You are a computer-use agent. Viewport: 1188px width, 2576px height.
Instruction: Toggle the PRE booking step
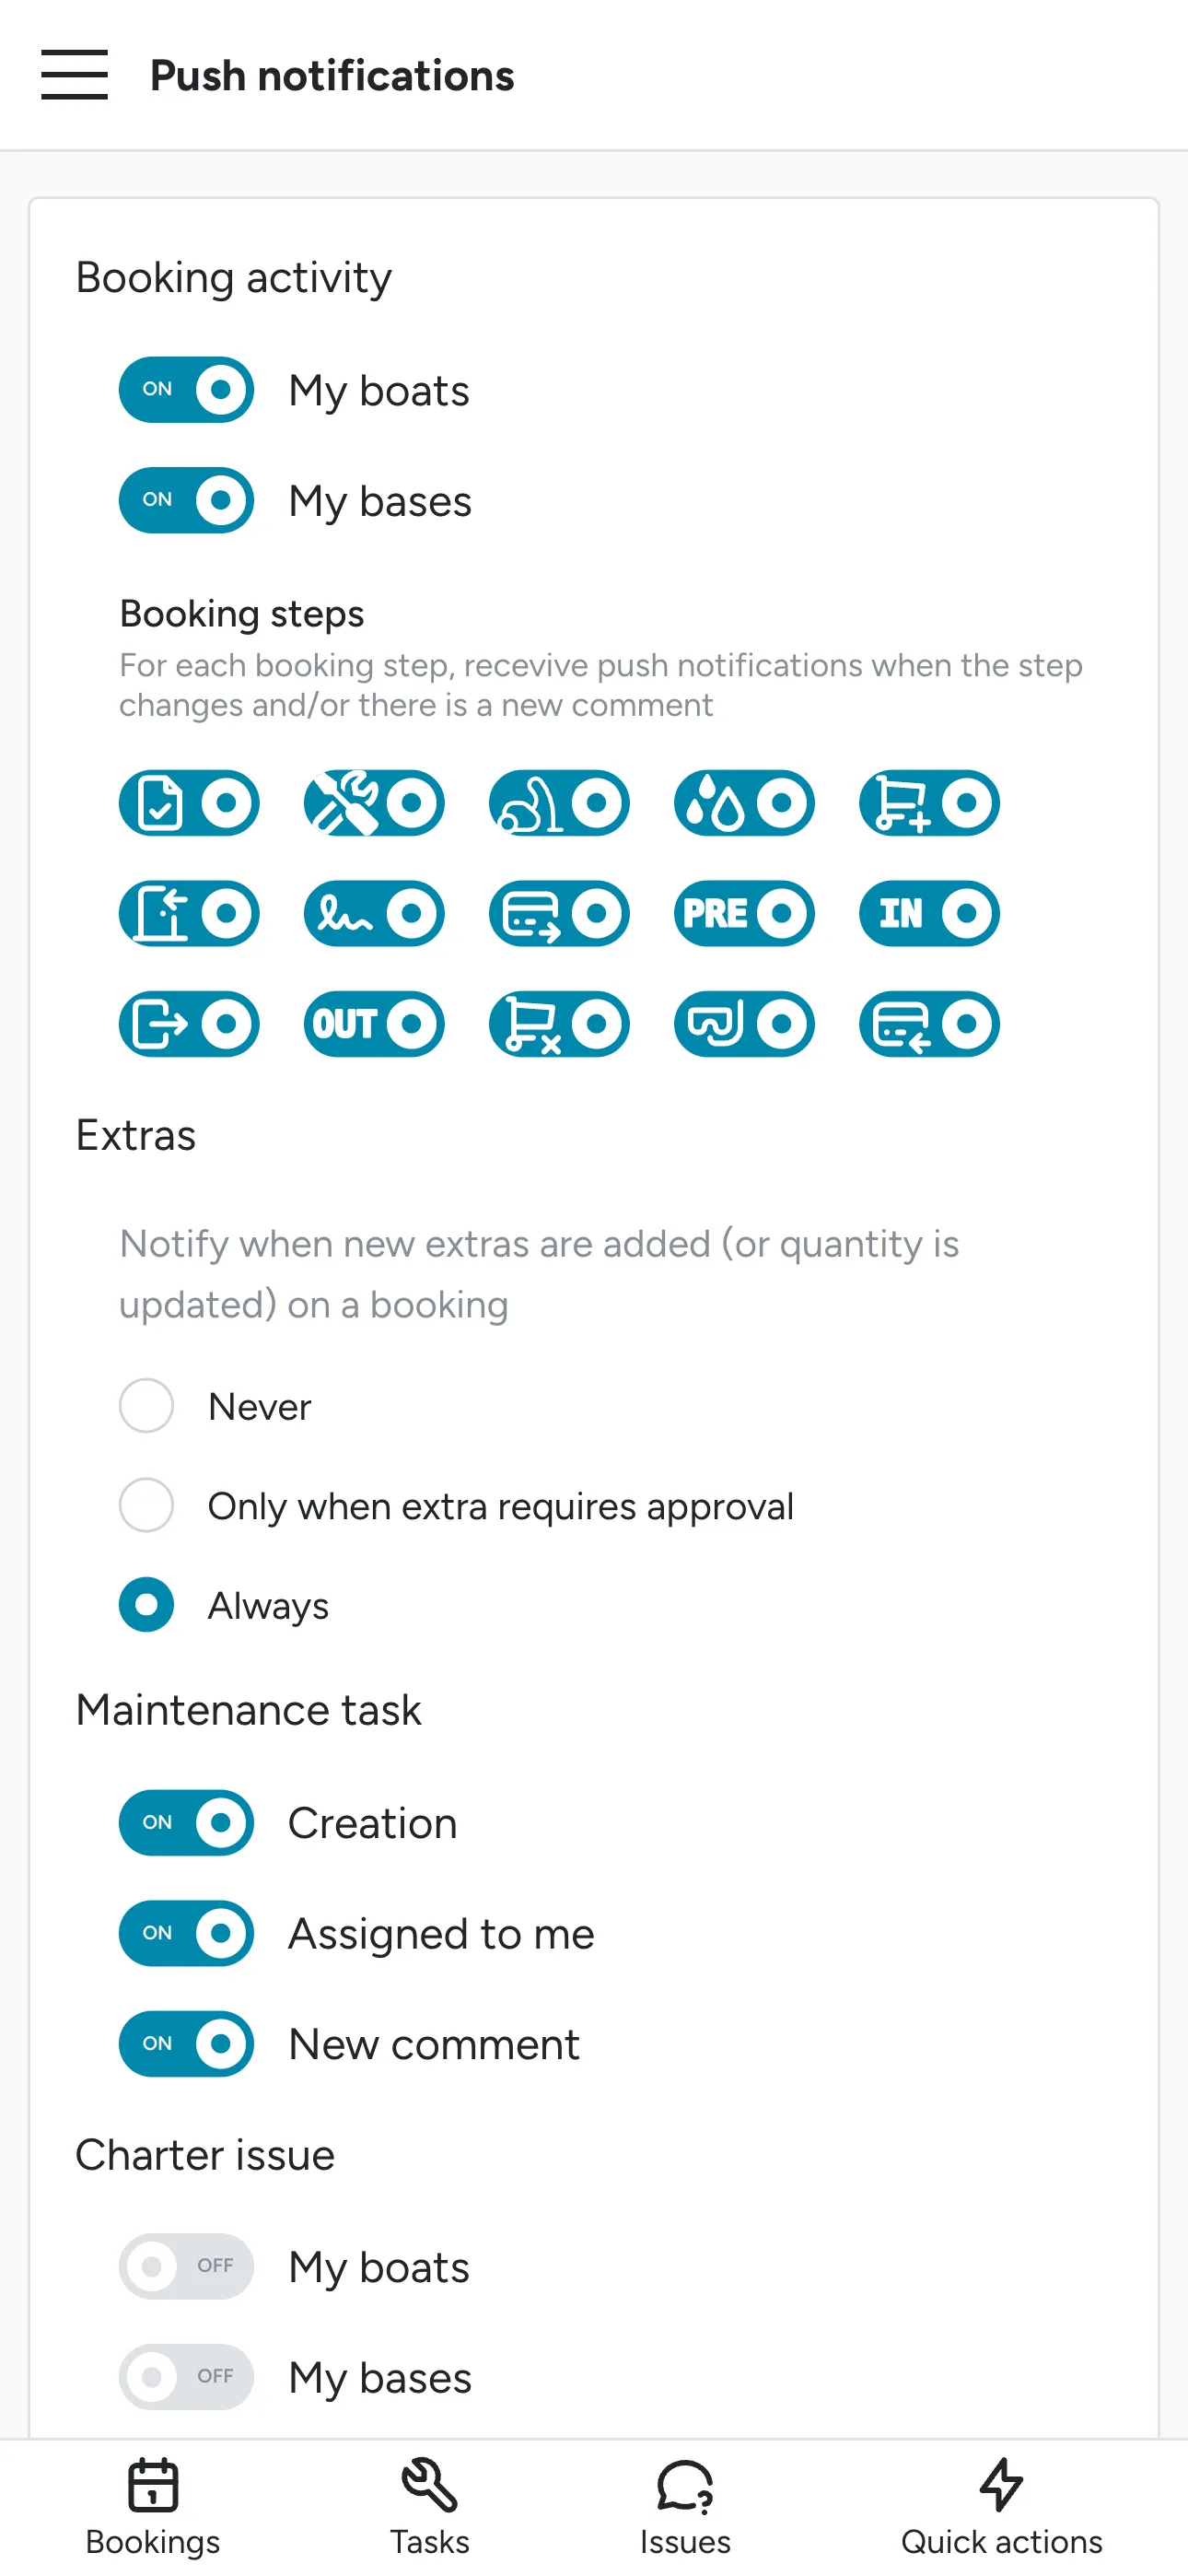tap(744, 913)
